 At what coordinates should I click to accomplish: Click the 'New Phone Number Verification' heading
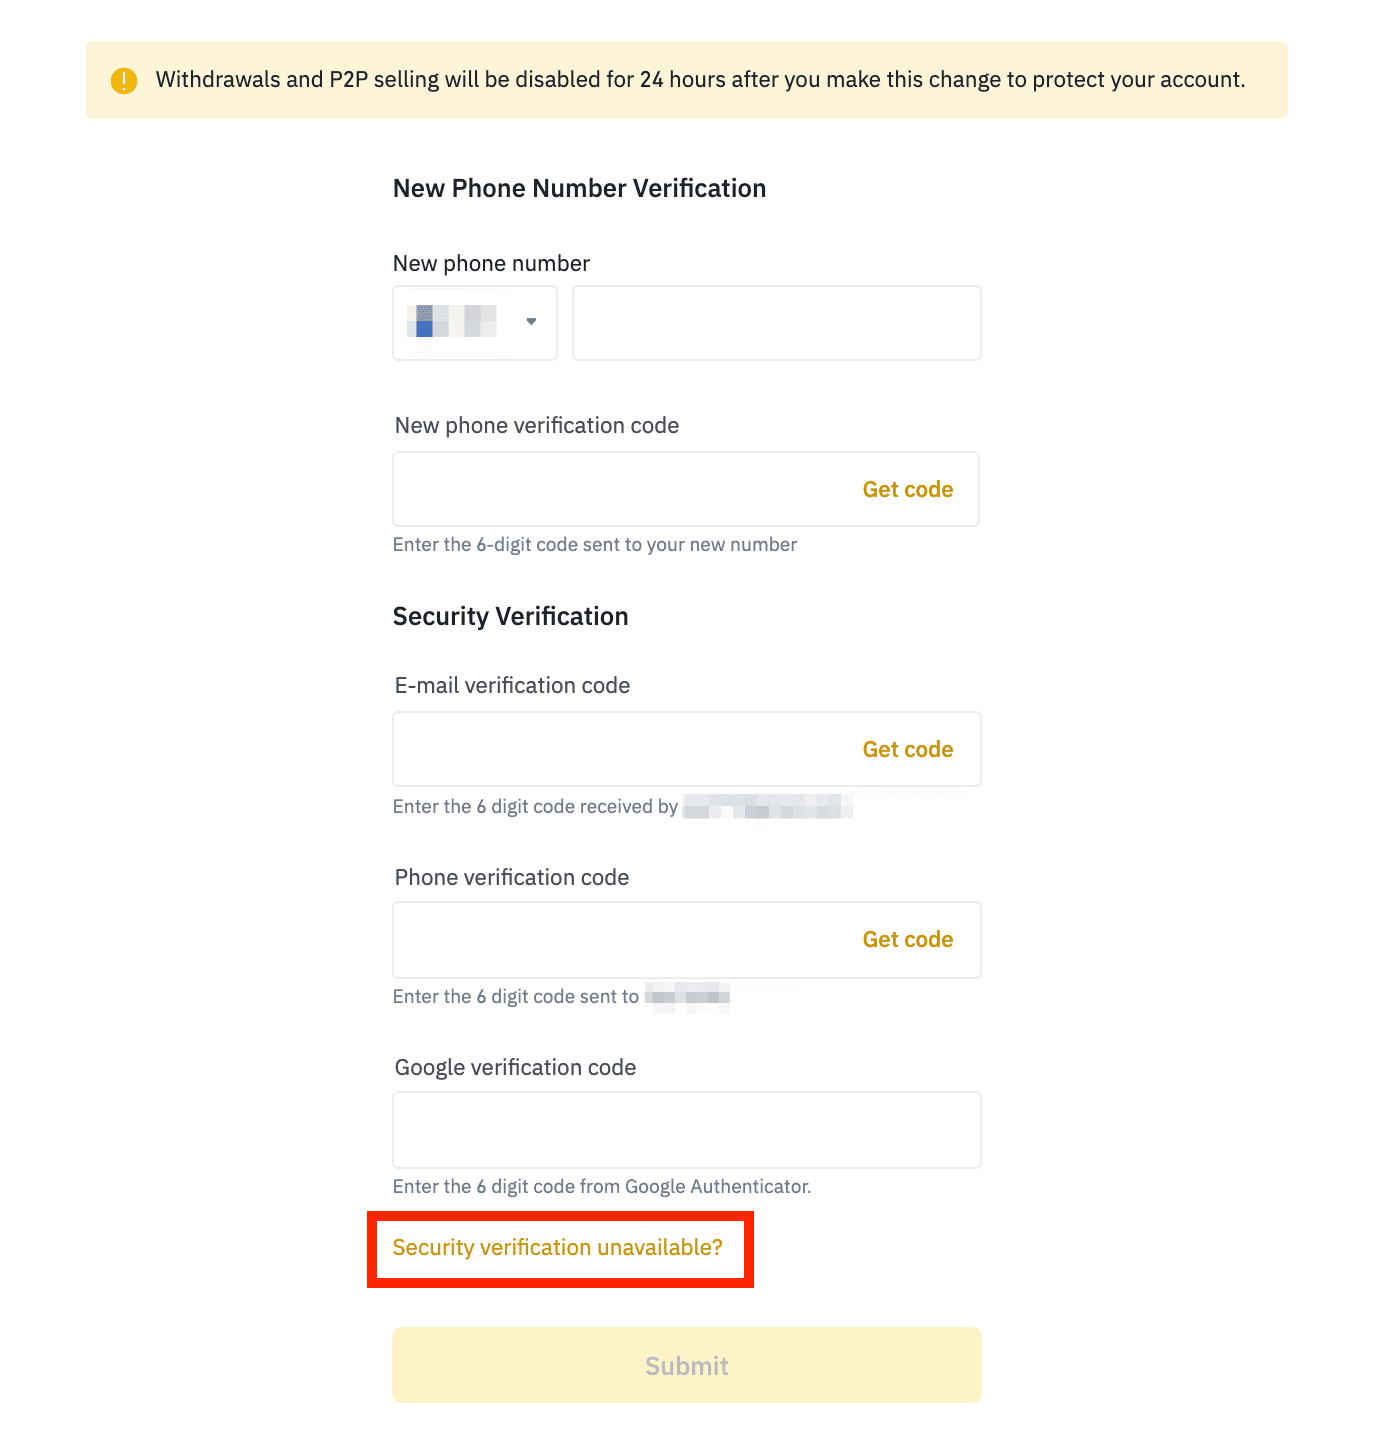[579, 189]
